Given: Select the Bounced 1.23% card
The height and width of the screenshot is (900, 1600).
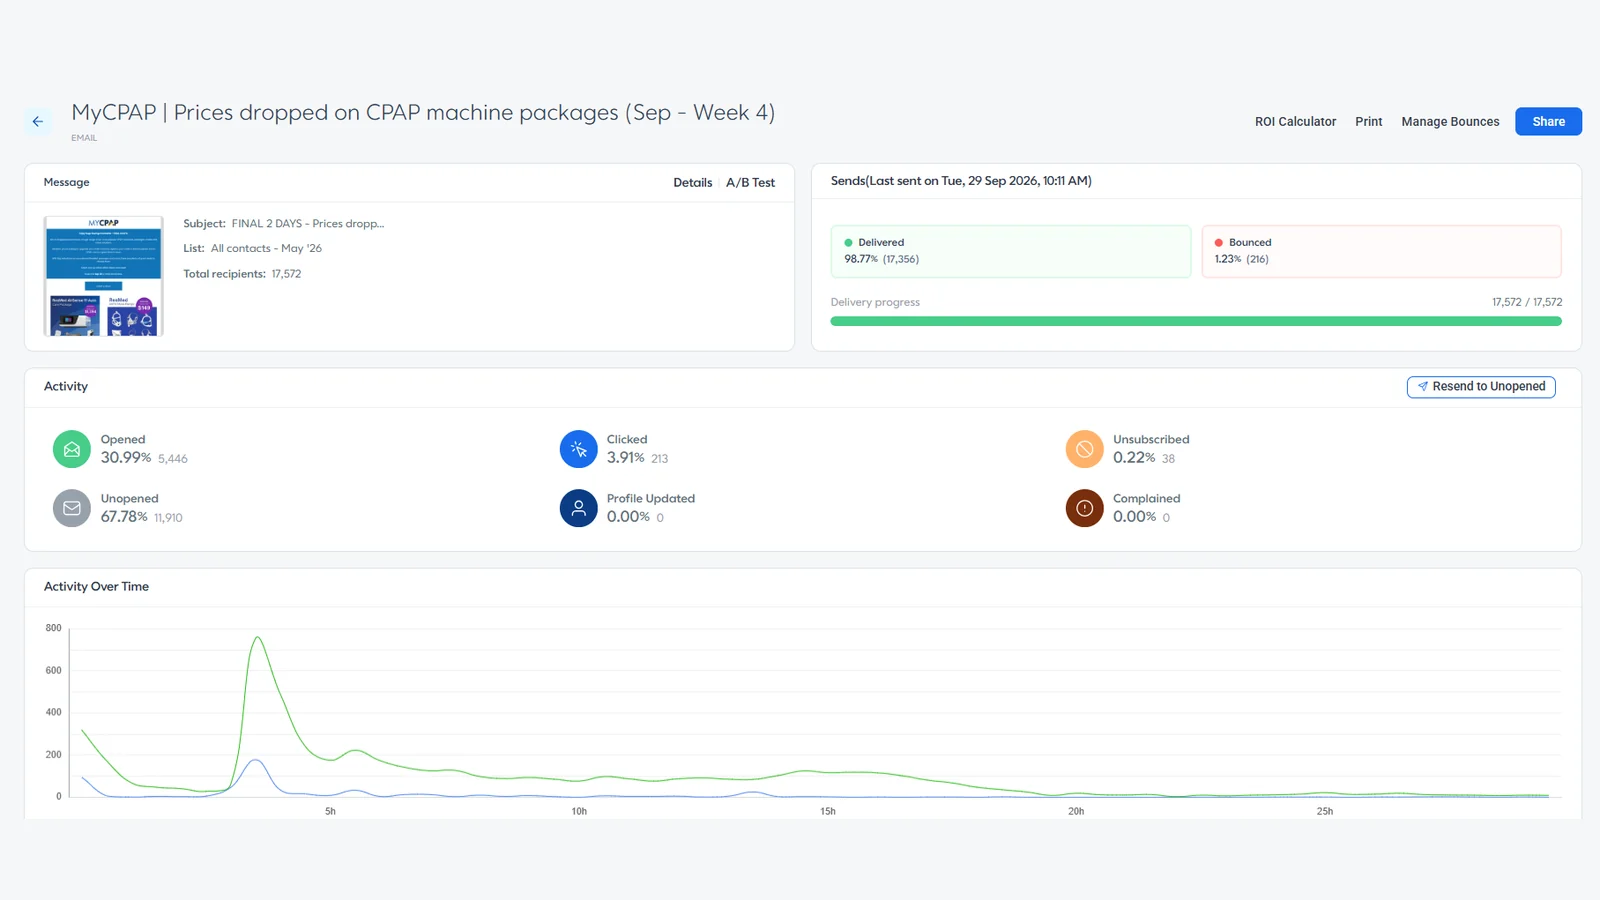Looking at the screenshot, I should (x=1381, y=251).
